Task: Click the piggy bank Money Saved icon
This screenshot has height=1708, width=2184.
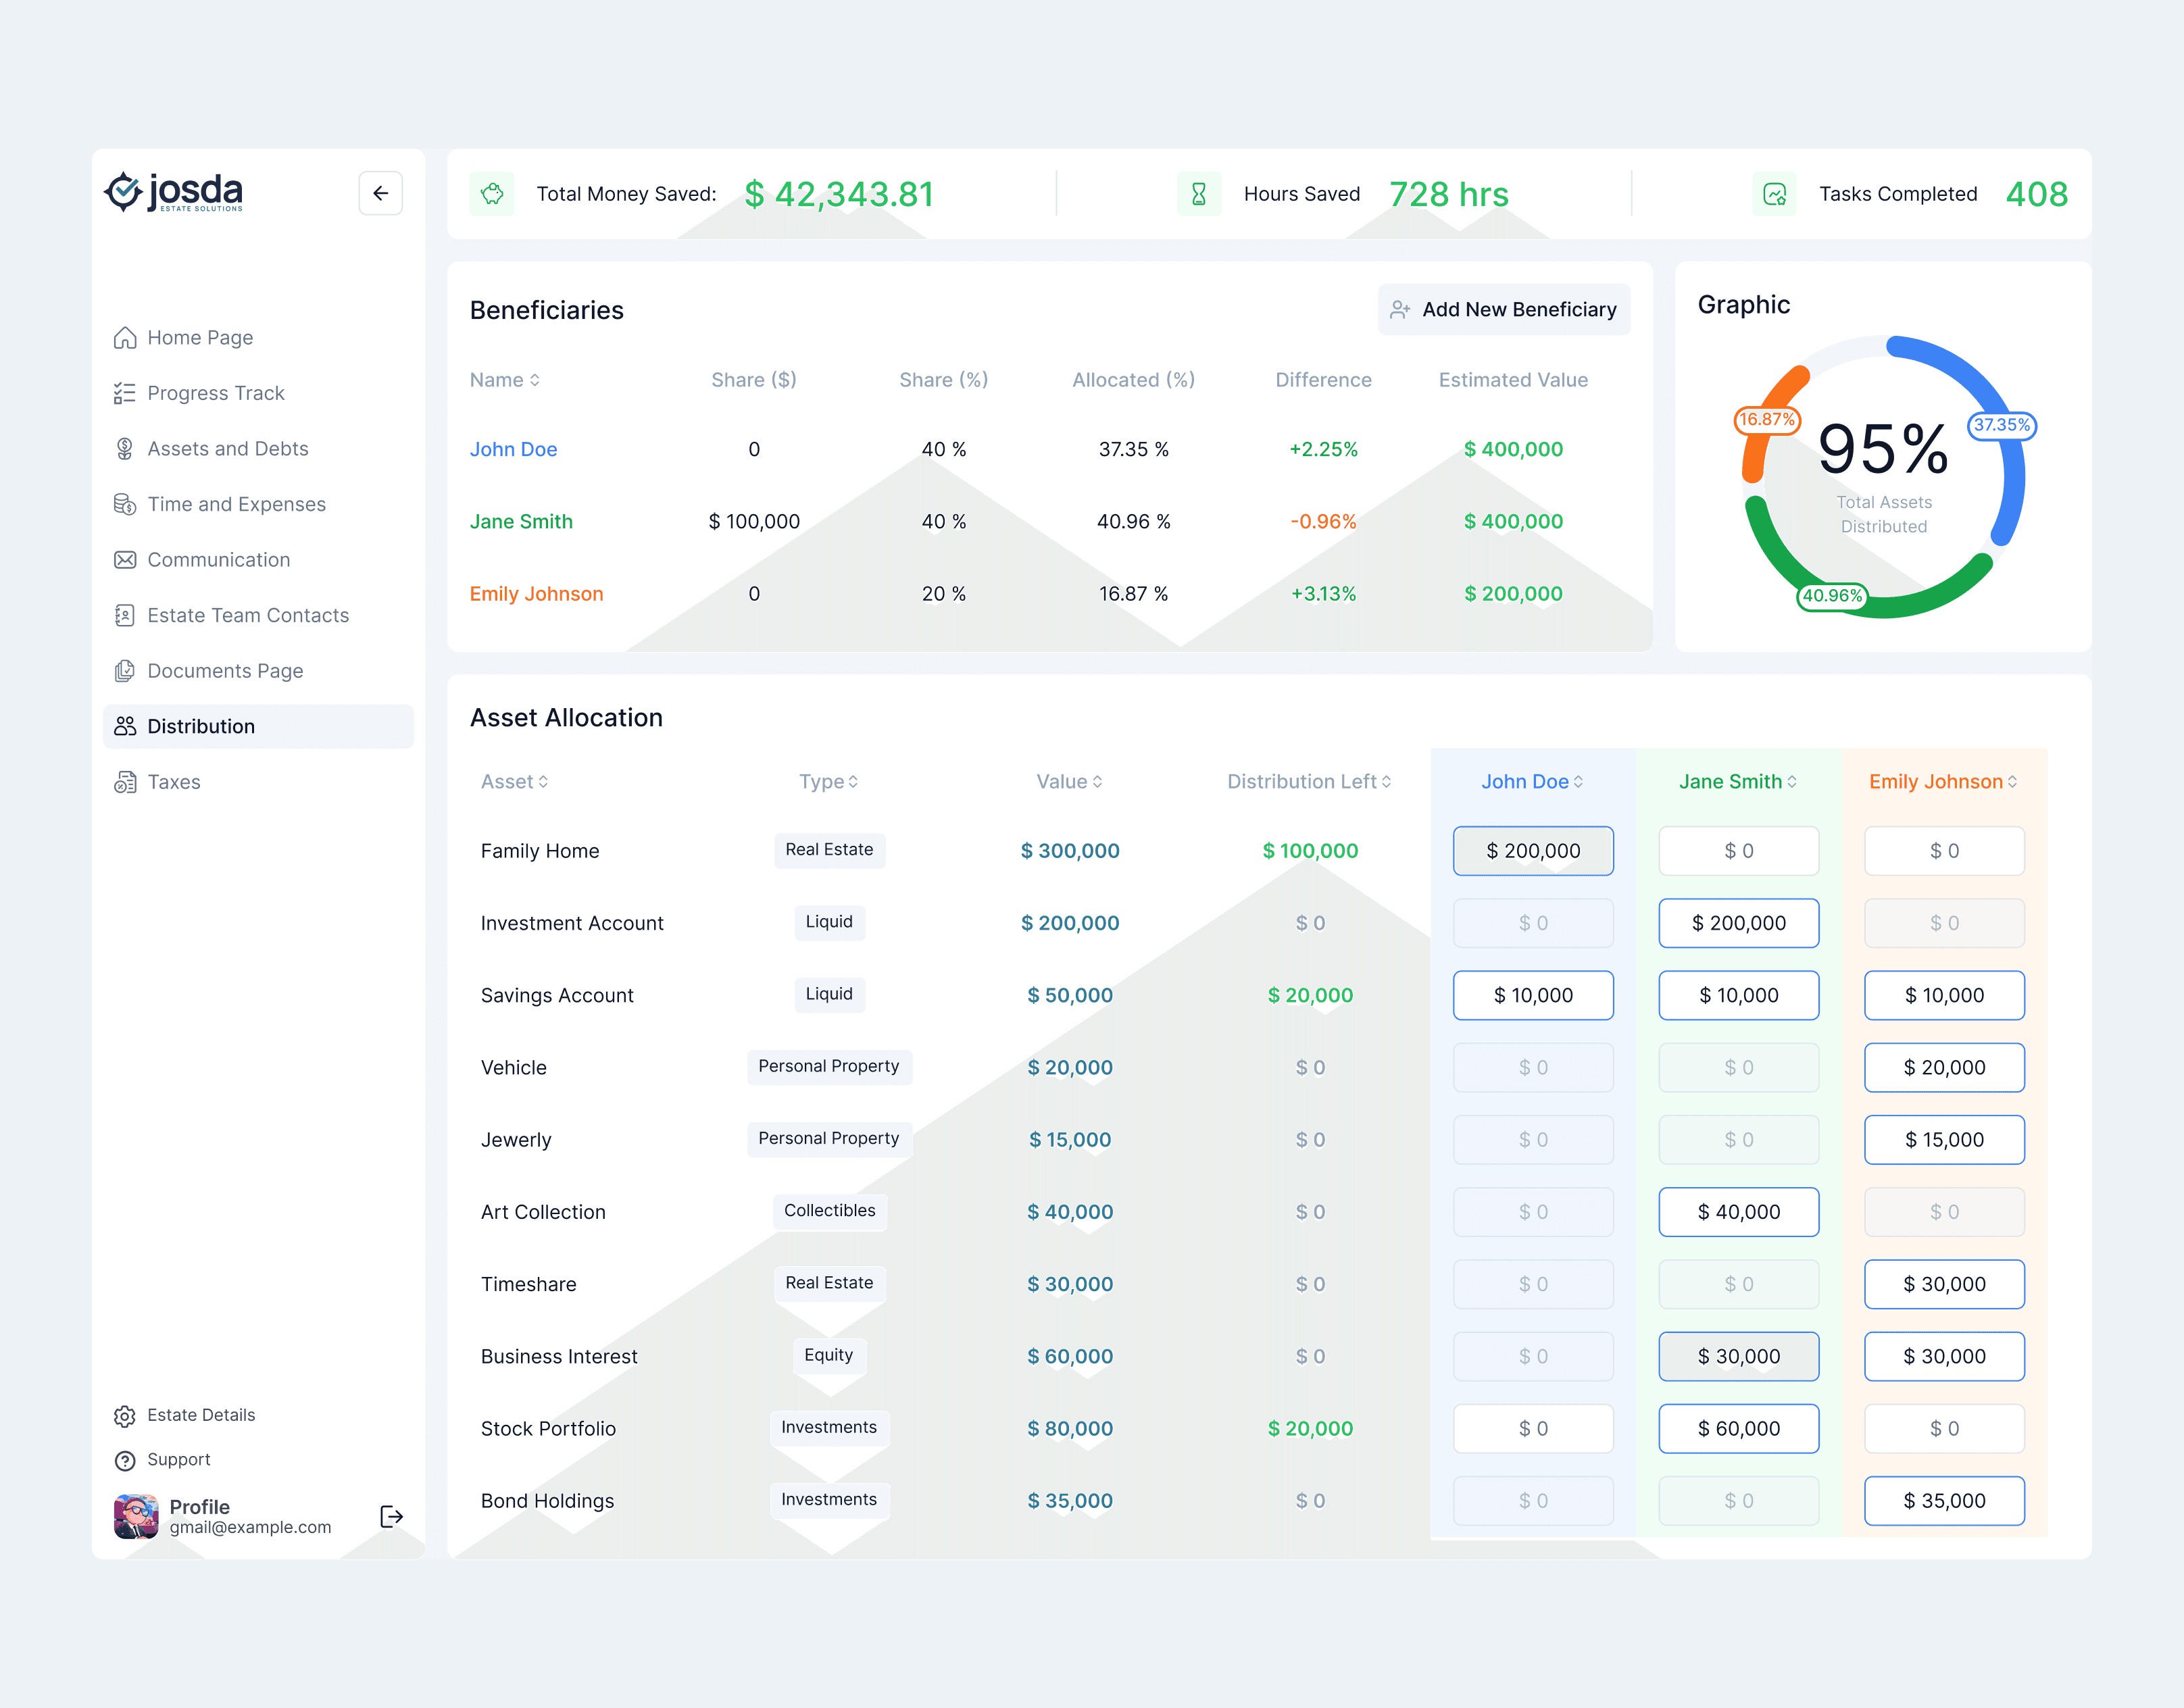Action: [492, 194]
